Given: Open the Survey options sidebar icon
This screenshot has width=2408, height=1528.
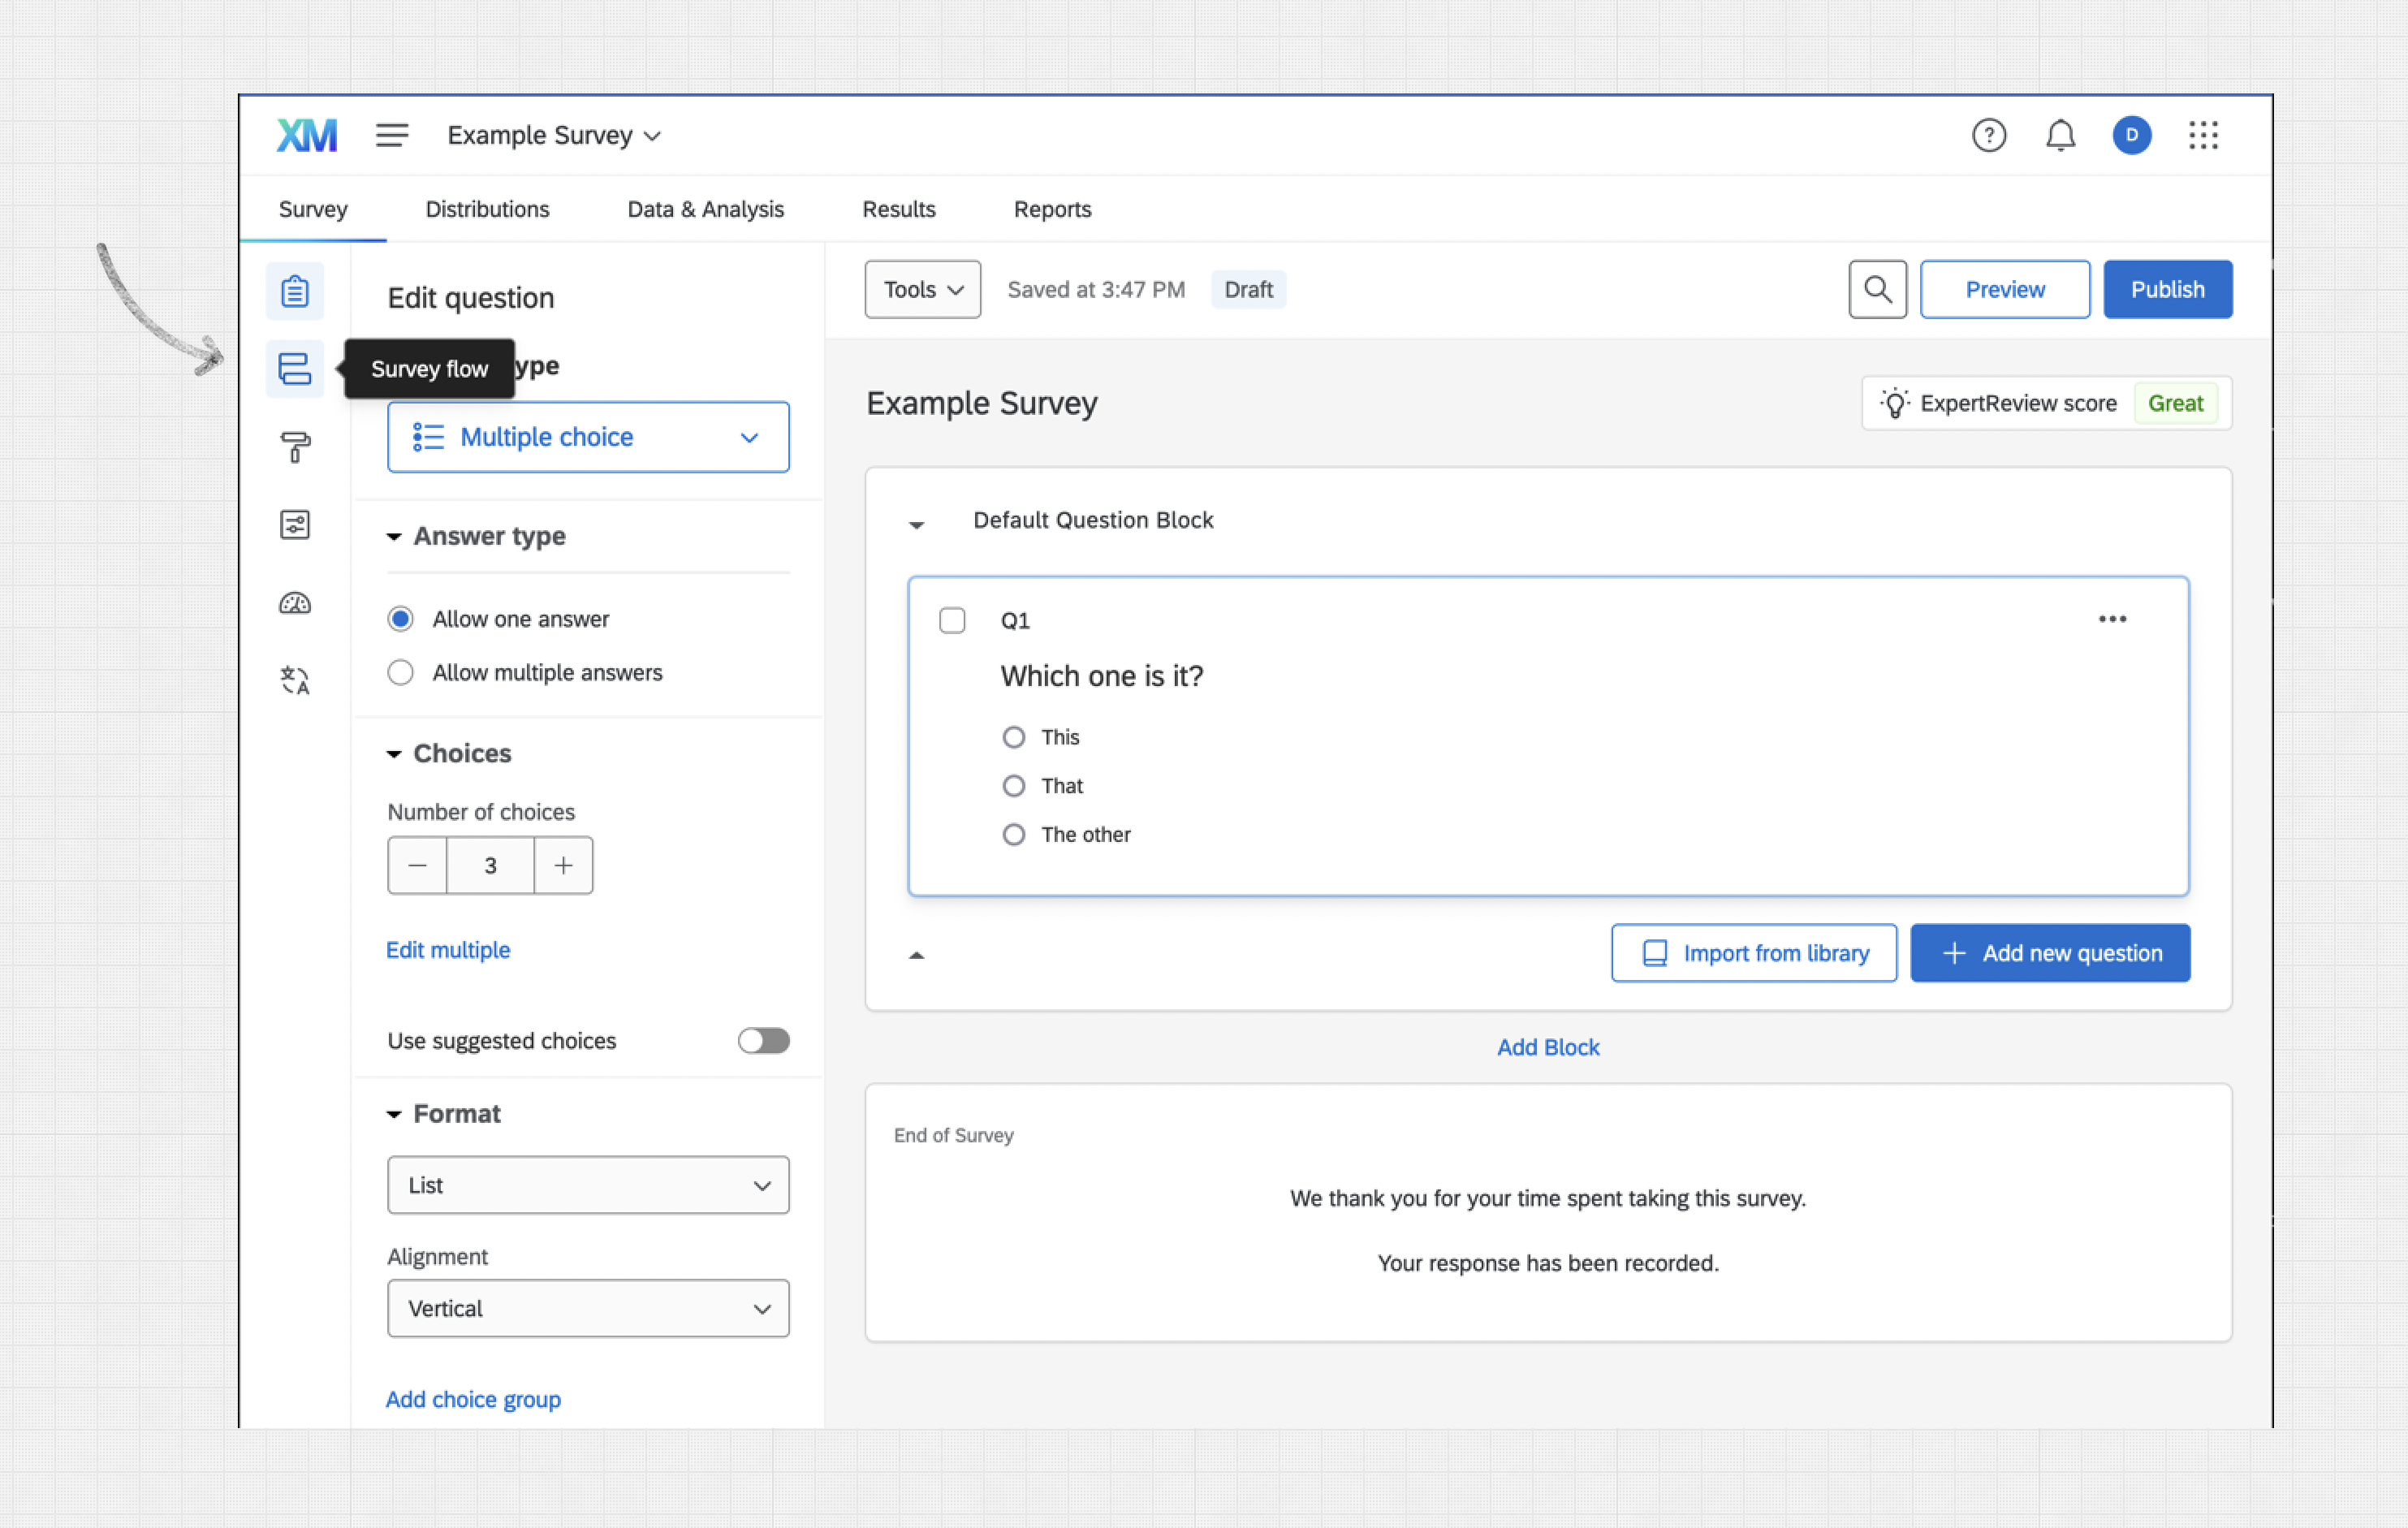Looking at the screenshot, I should click(294, 524).
